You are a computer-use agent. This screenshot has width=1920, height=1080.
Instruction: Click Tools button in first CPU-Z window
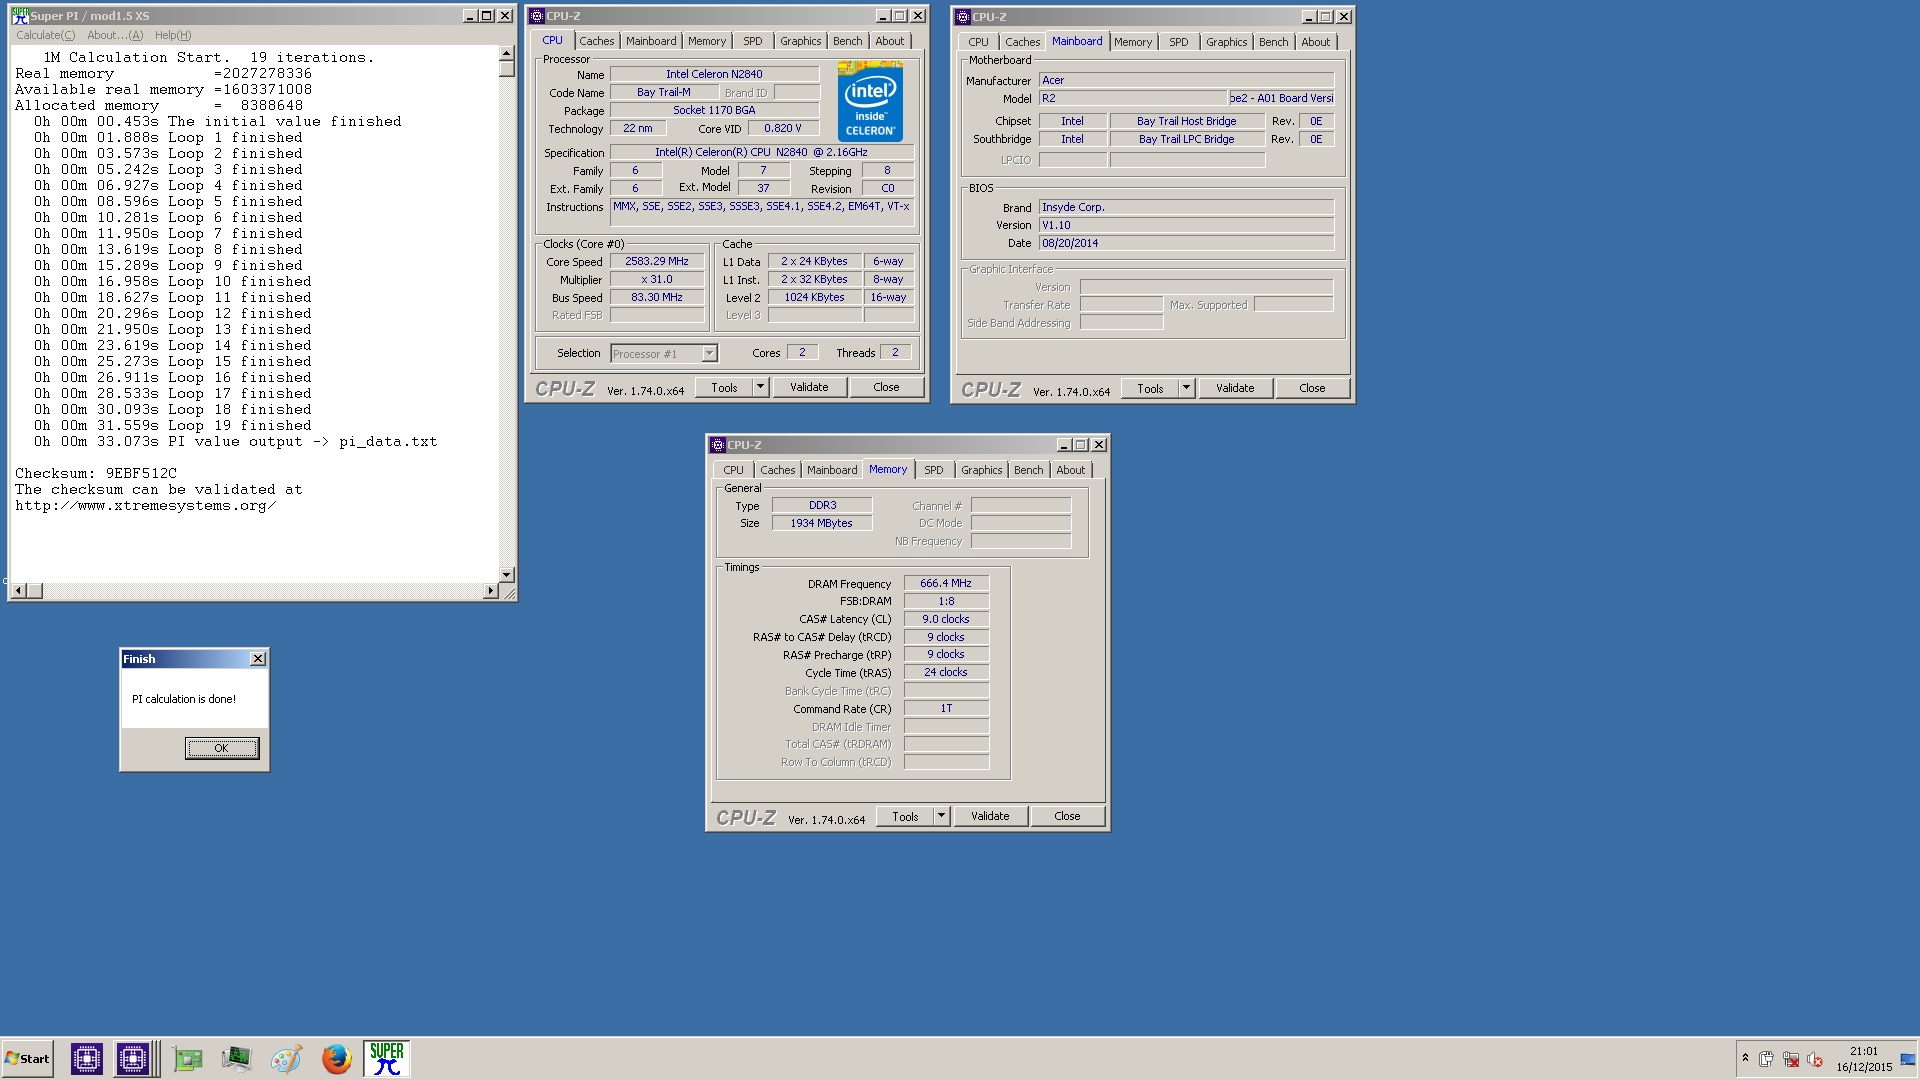tap(725, 387)
